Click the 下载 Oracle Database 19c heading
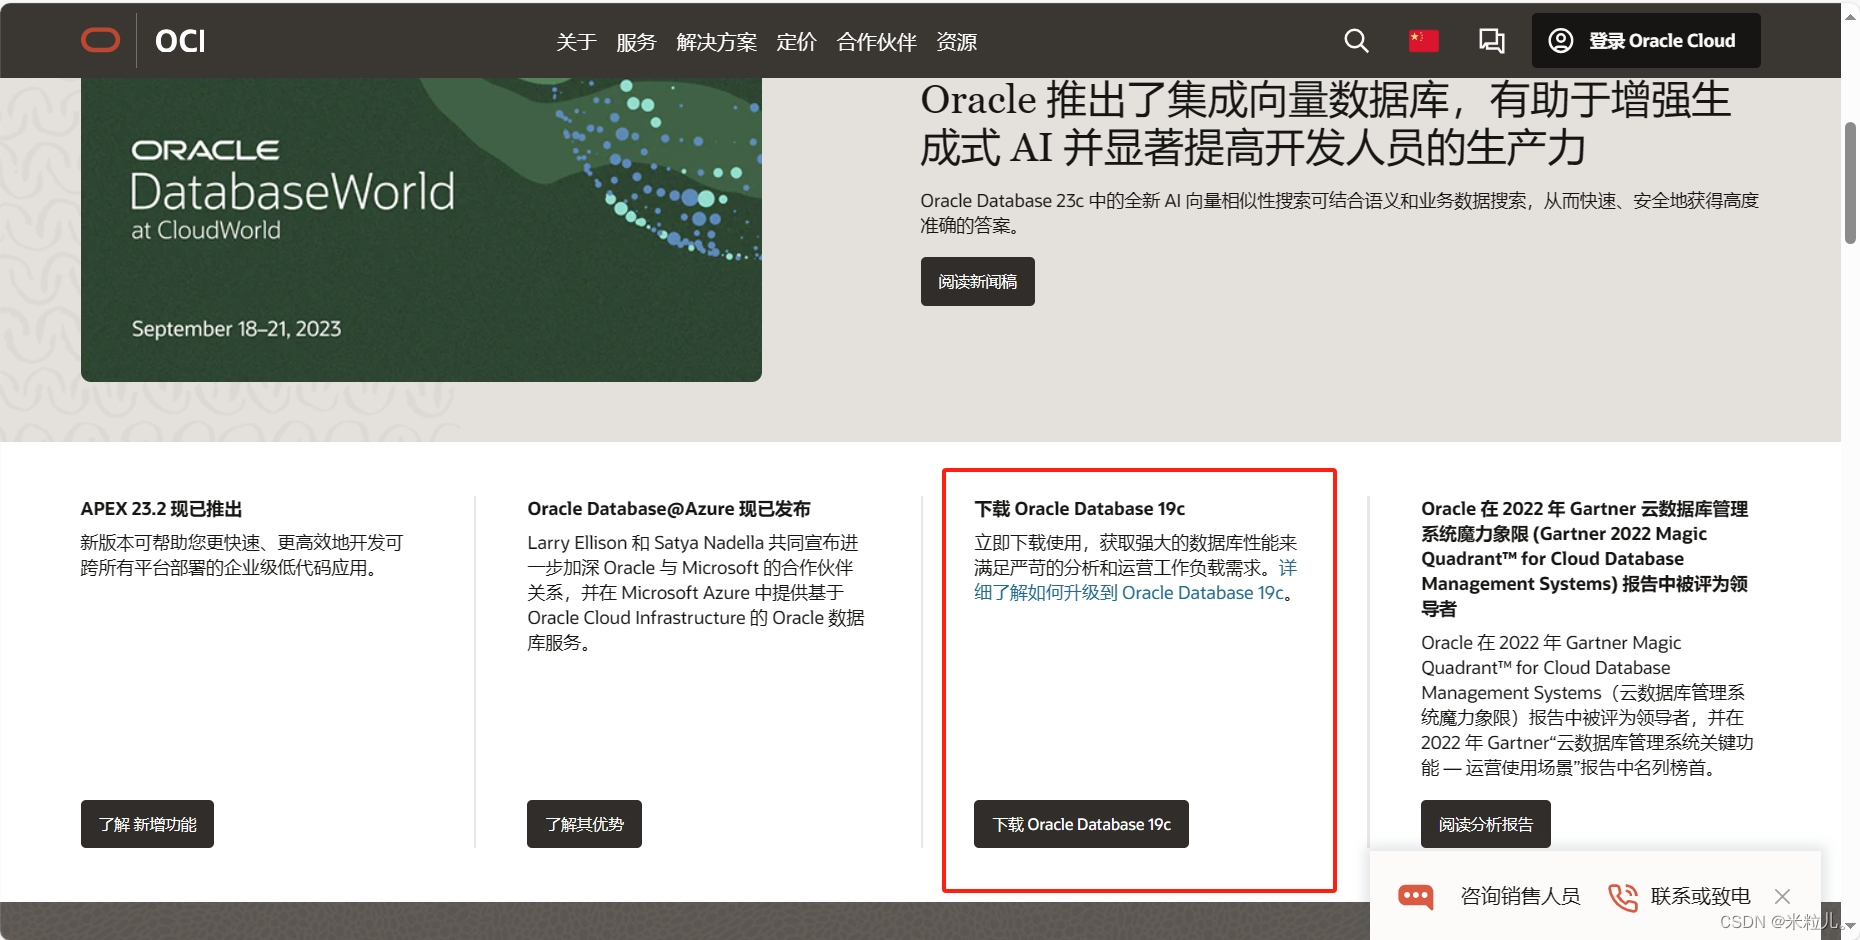Viewport: 1860px width, 940px height. (1080, 509)
